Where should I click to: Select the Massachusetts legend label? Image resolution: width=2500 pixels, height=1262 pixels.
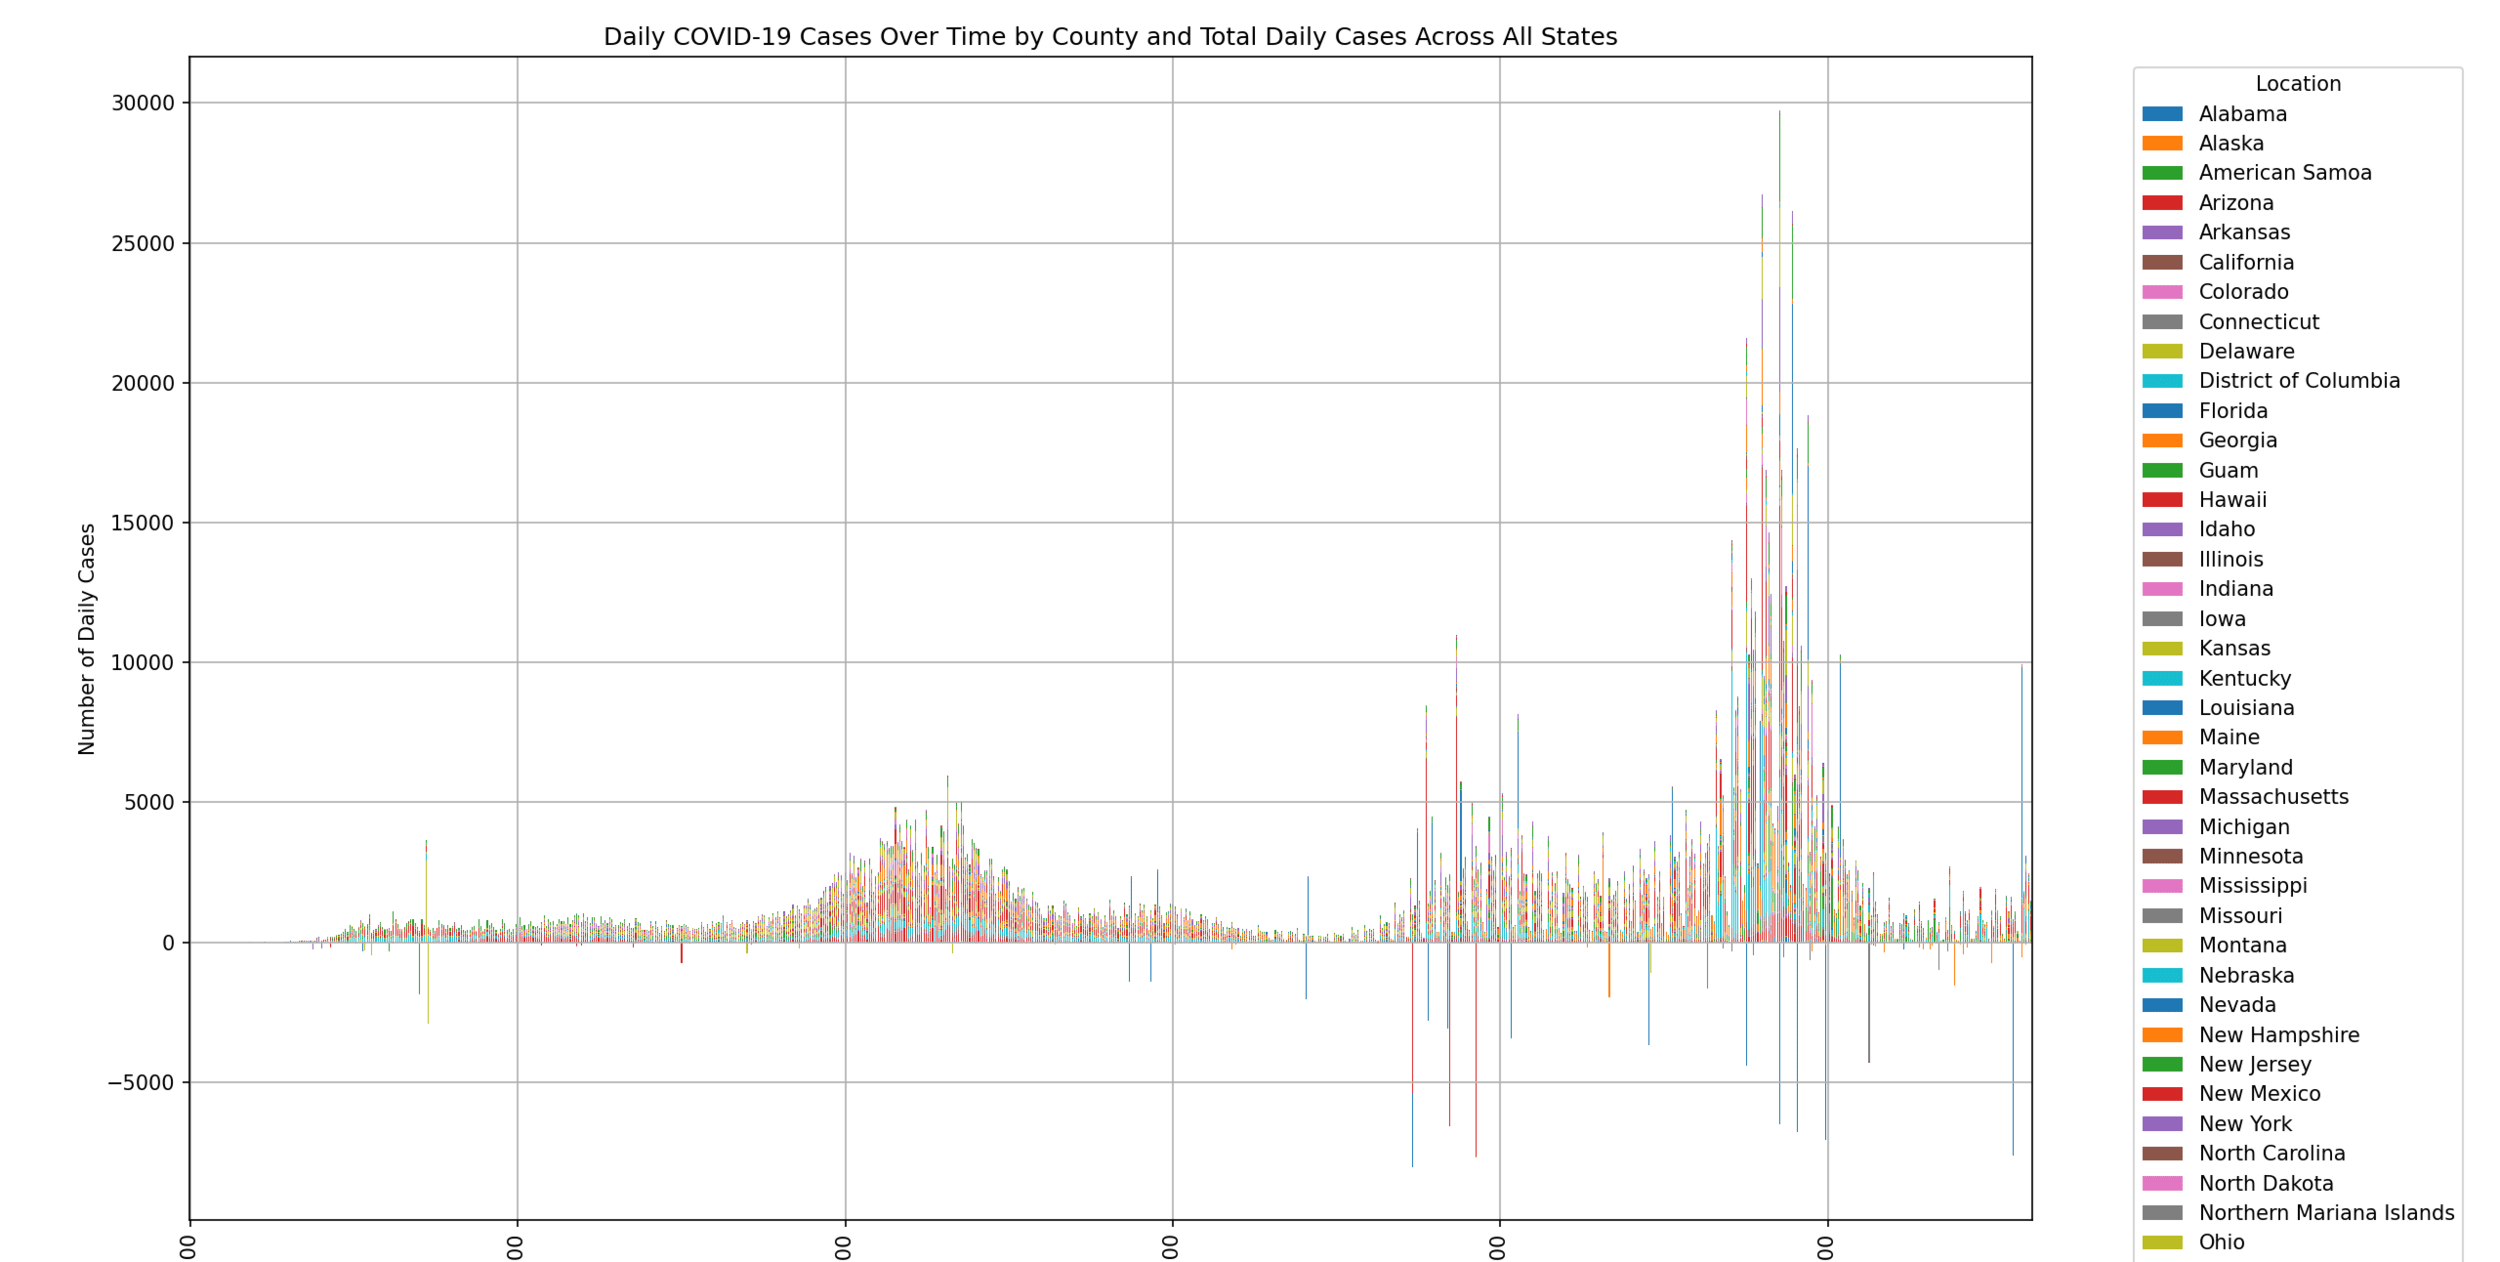pyautogui.click(x=2273, y=797)
